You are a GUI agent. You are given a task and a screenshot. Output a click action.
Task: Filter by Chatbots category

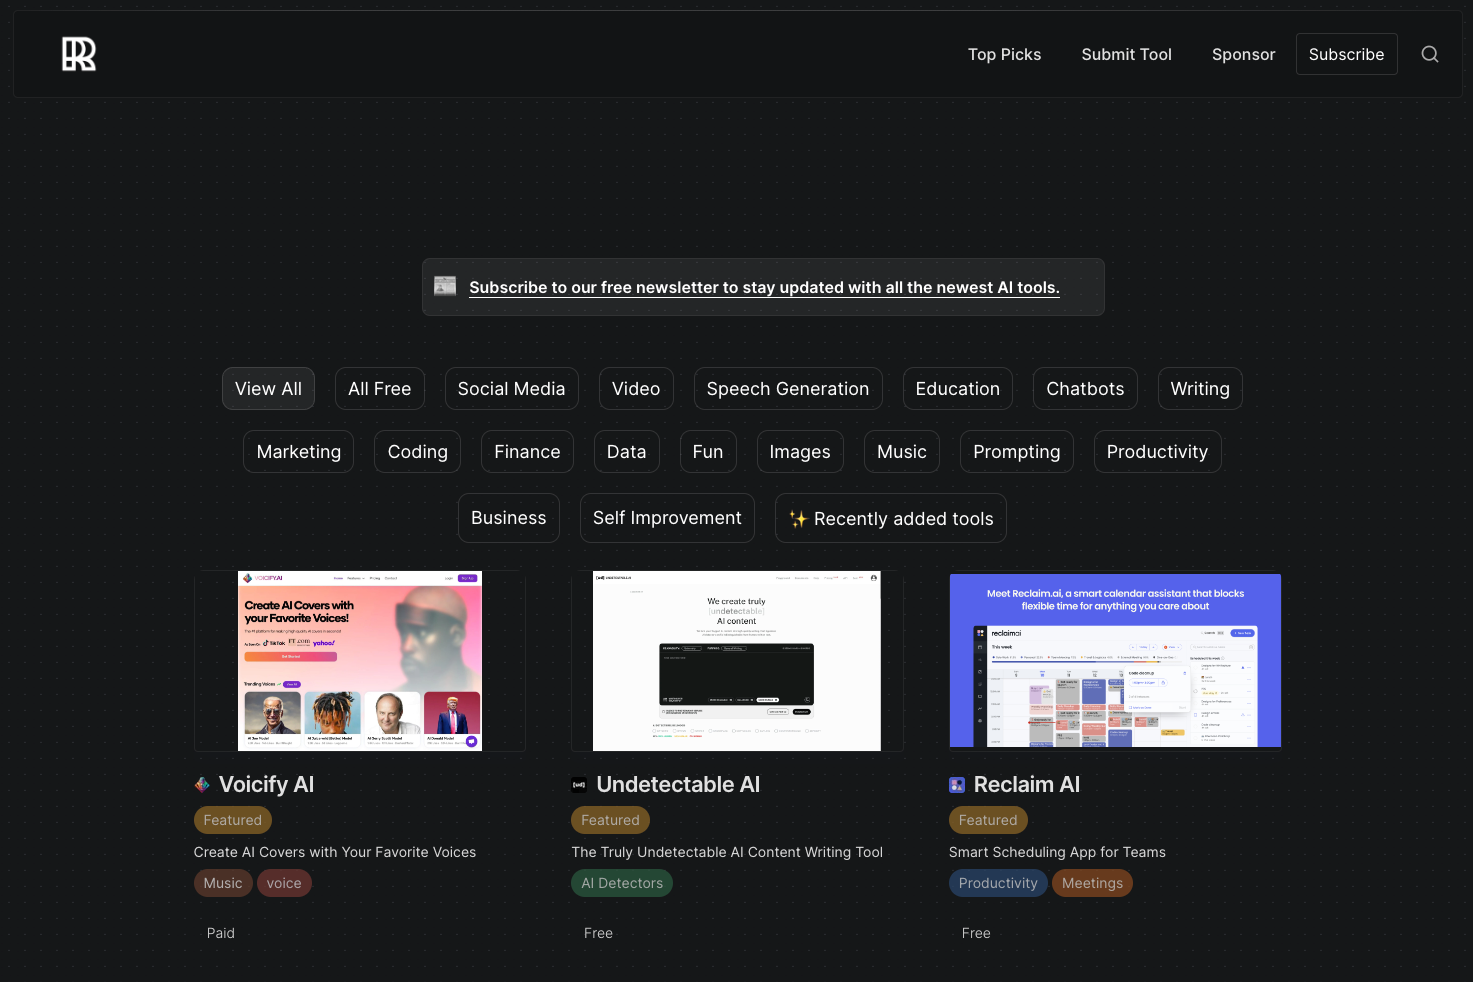(x=1085, y=389)
